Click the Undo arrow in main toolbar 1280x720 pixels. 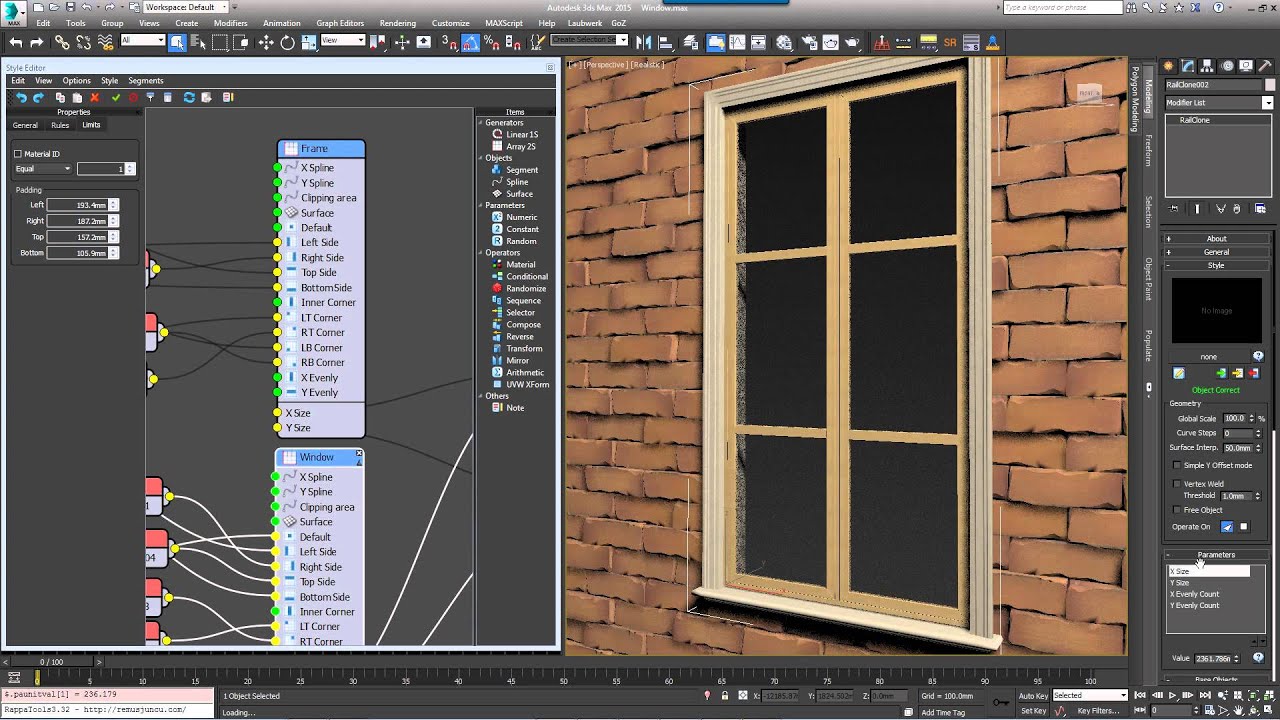[16, 42]
